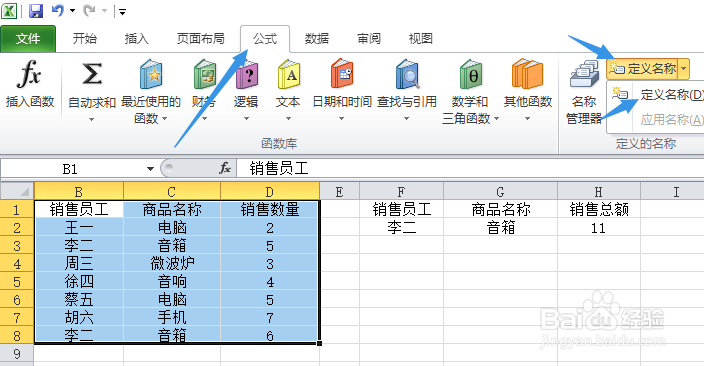Select row 1 header
The width and height of the screenshot is (704, 366).
pos(17,210)
